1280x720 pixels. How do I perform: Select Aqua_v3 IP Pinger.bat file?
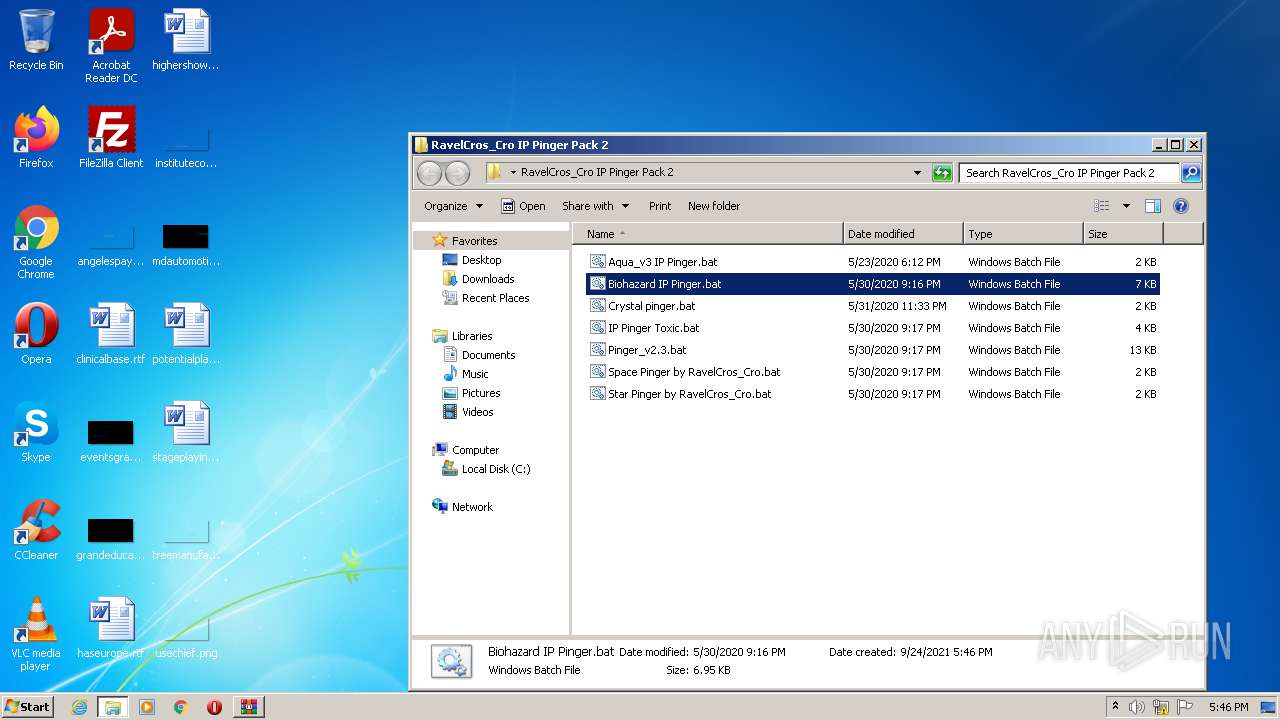click(x=872, y=262)
